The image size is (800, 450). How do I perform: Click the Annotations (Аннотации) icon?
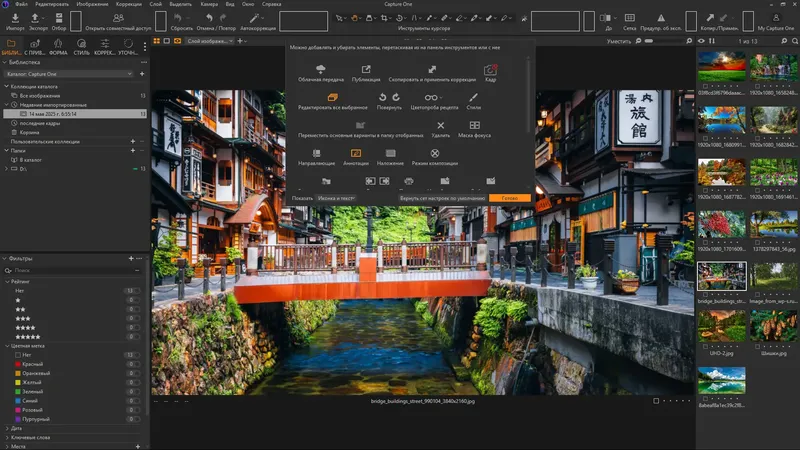[355, 153]
